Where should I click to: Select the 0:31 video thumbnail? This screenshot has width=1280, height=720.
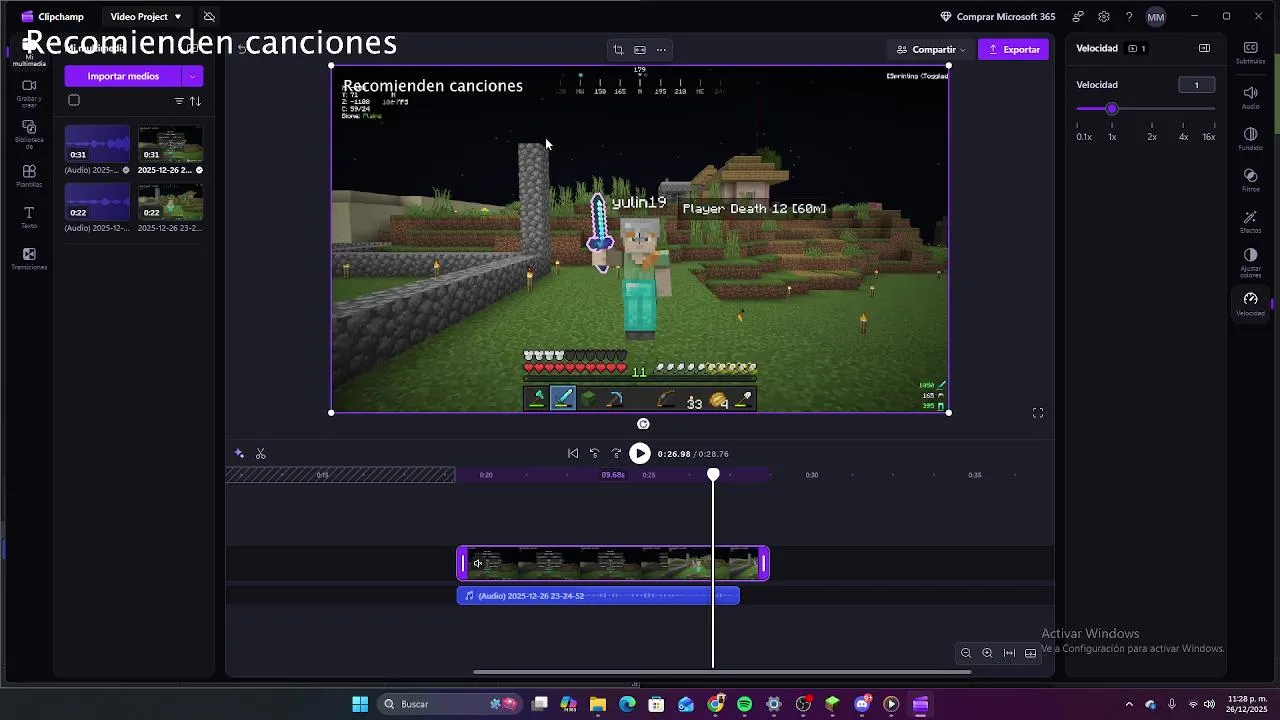170,144
